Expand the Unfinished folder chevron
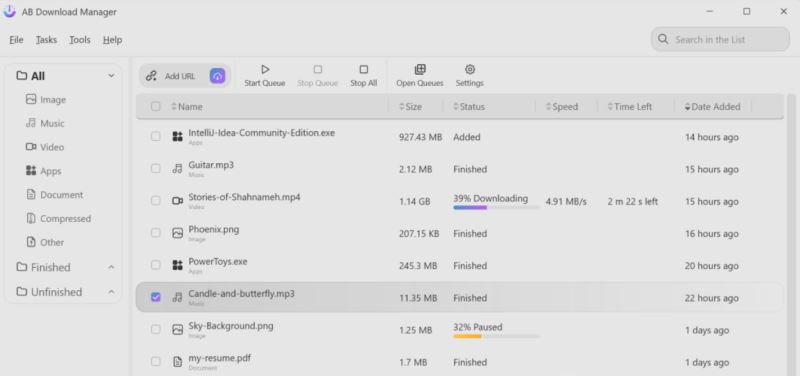Viewport: 800px width, 376px height. (x=111, y=292)
